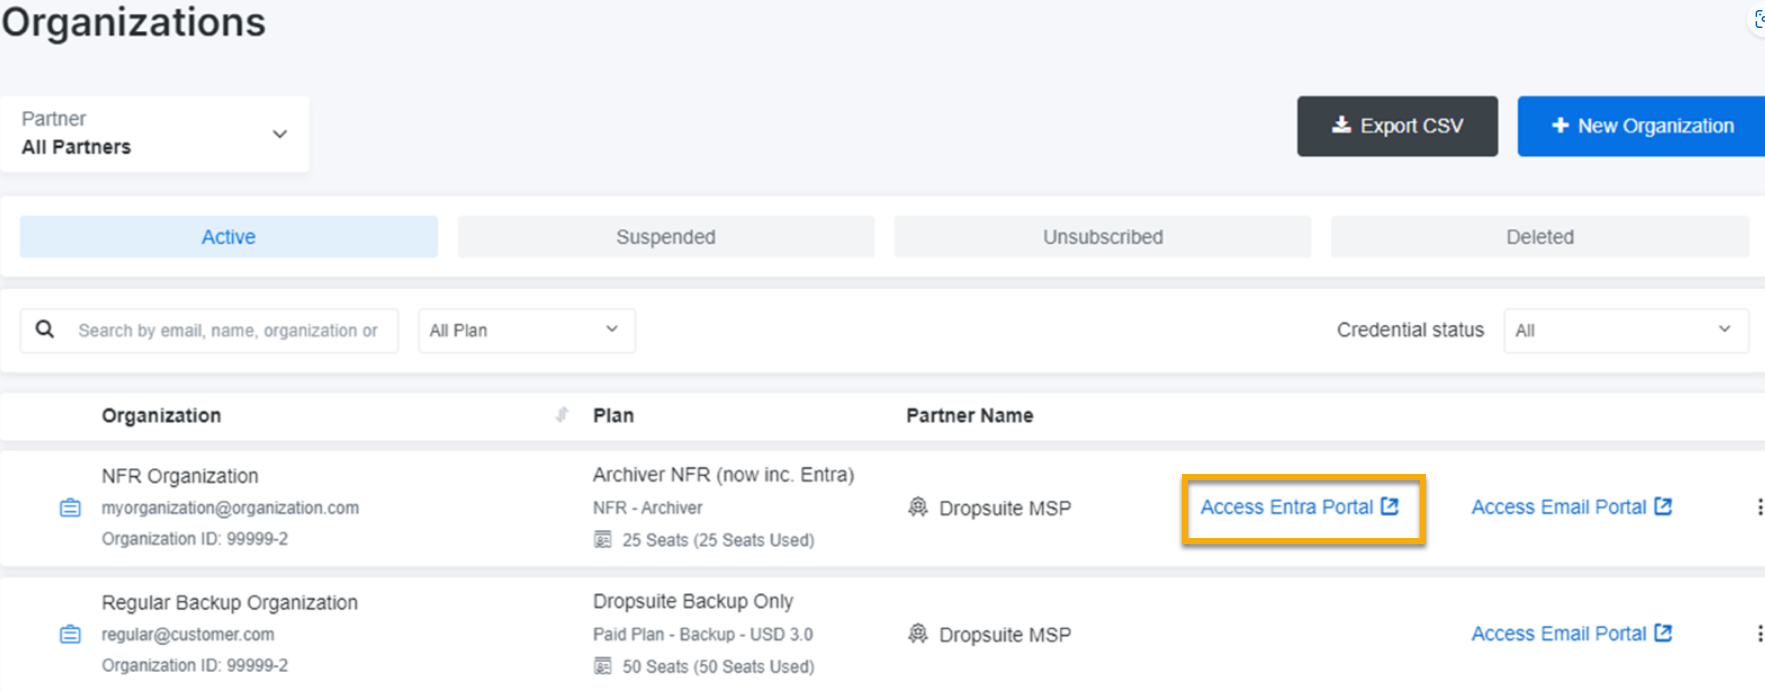The width and height of the screenshot is (1765, 691).
Task: Click the NFR Organization briefcase icon
Action: click(x=70, y=508)
